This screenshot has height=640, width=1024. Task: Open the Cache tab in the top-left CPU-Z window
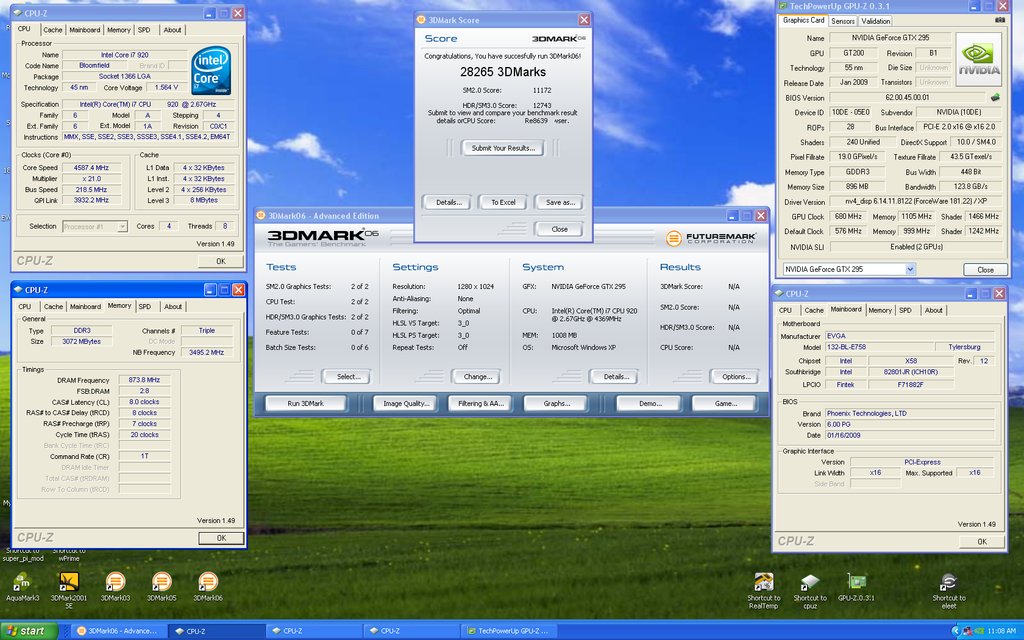pyautogui.click(x=53, y=30)
